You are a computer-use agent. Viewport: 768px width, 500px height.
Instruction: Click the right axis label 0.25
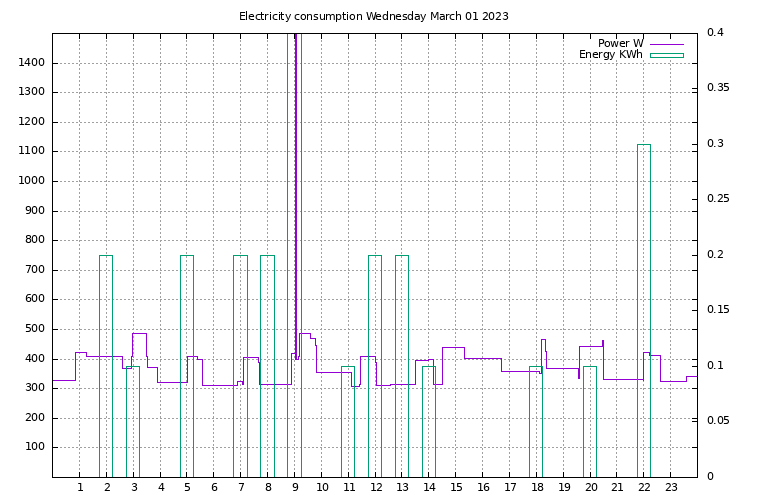(719, 198)
